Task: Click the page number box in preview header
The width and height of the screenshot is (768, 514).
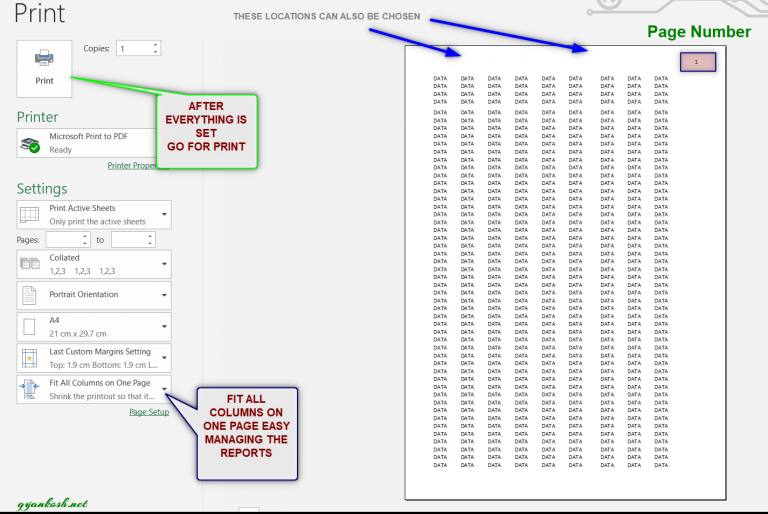Action: (697, 62)
